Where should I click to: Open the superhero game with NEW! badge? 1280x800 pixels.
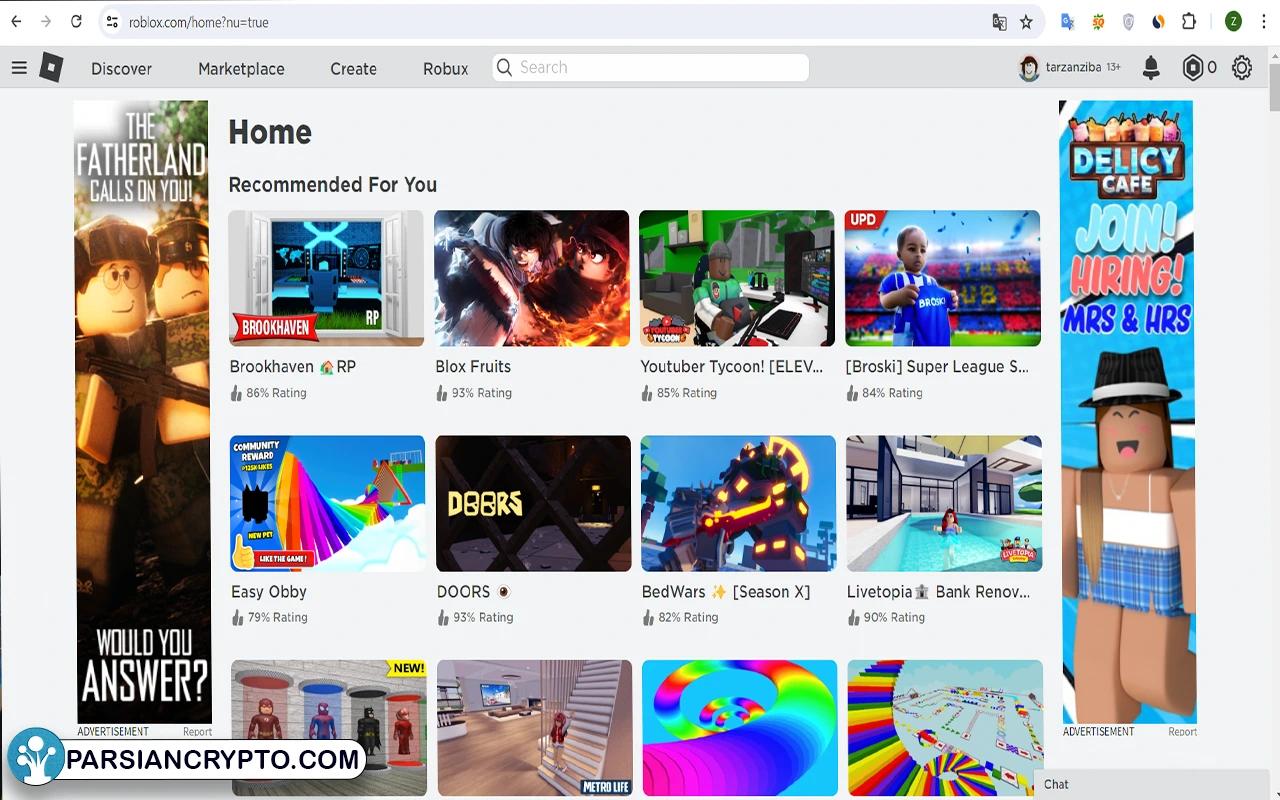[x=329, y=728]
